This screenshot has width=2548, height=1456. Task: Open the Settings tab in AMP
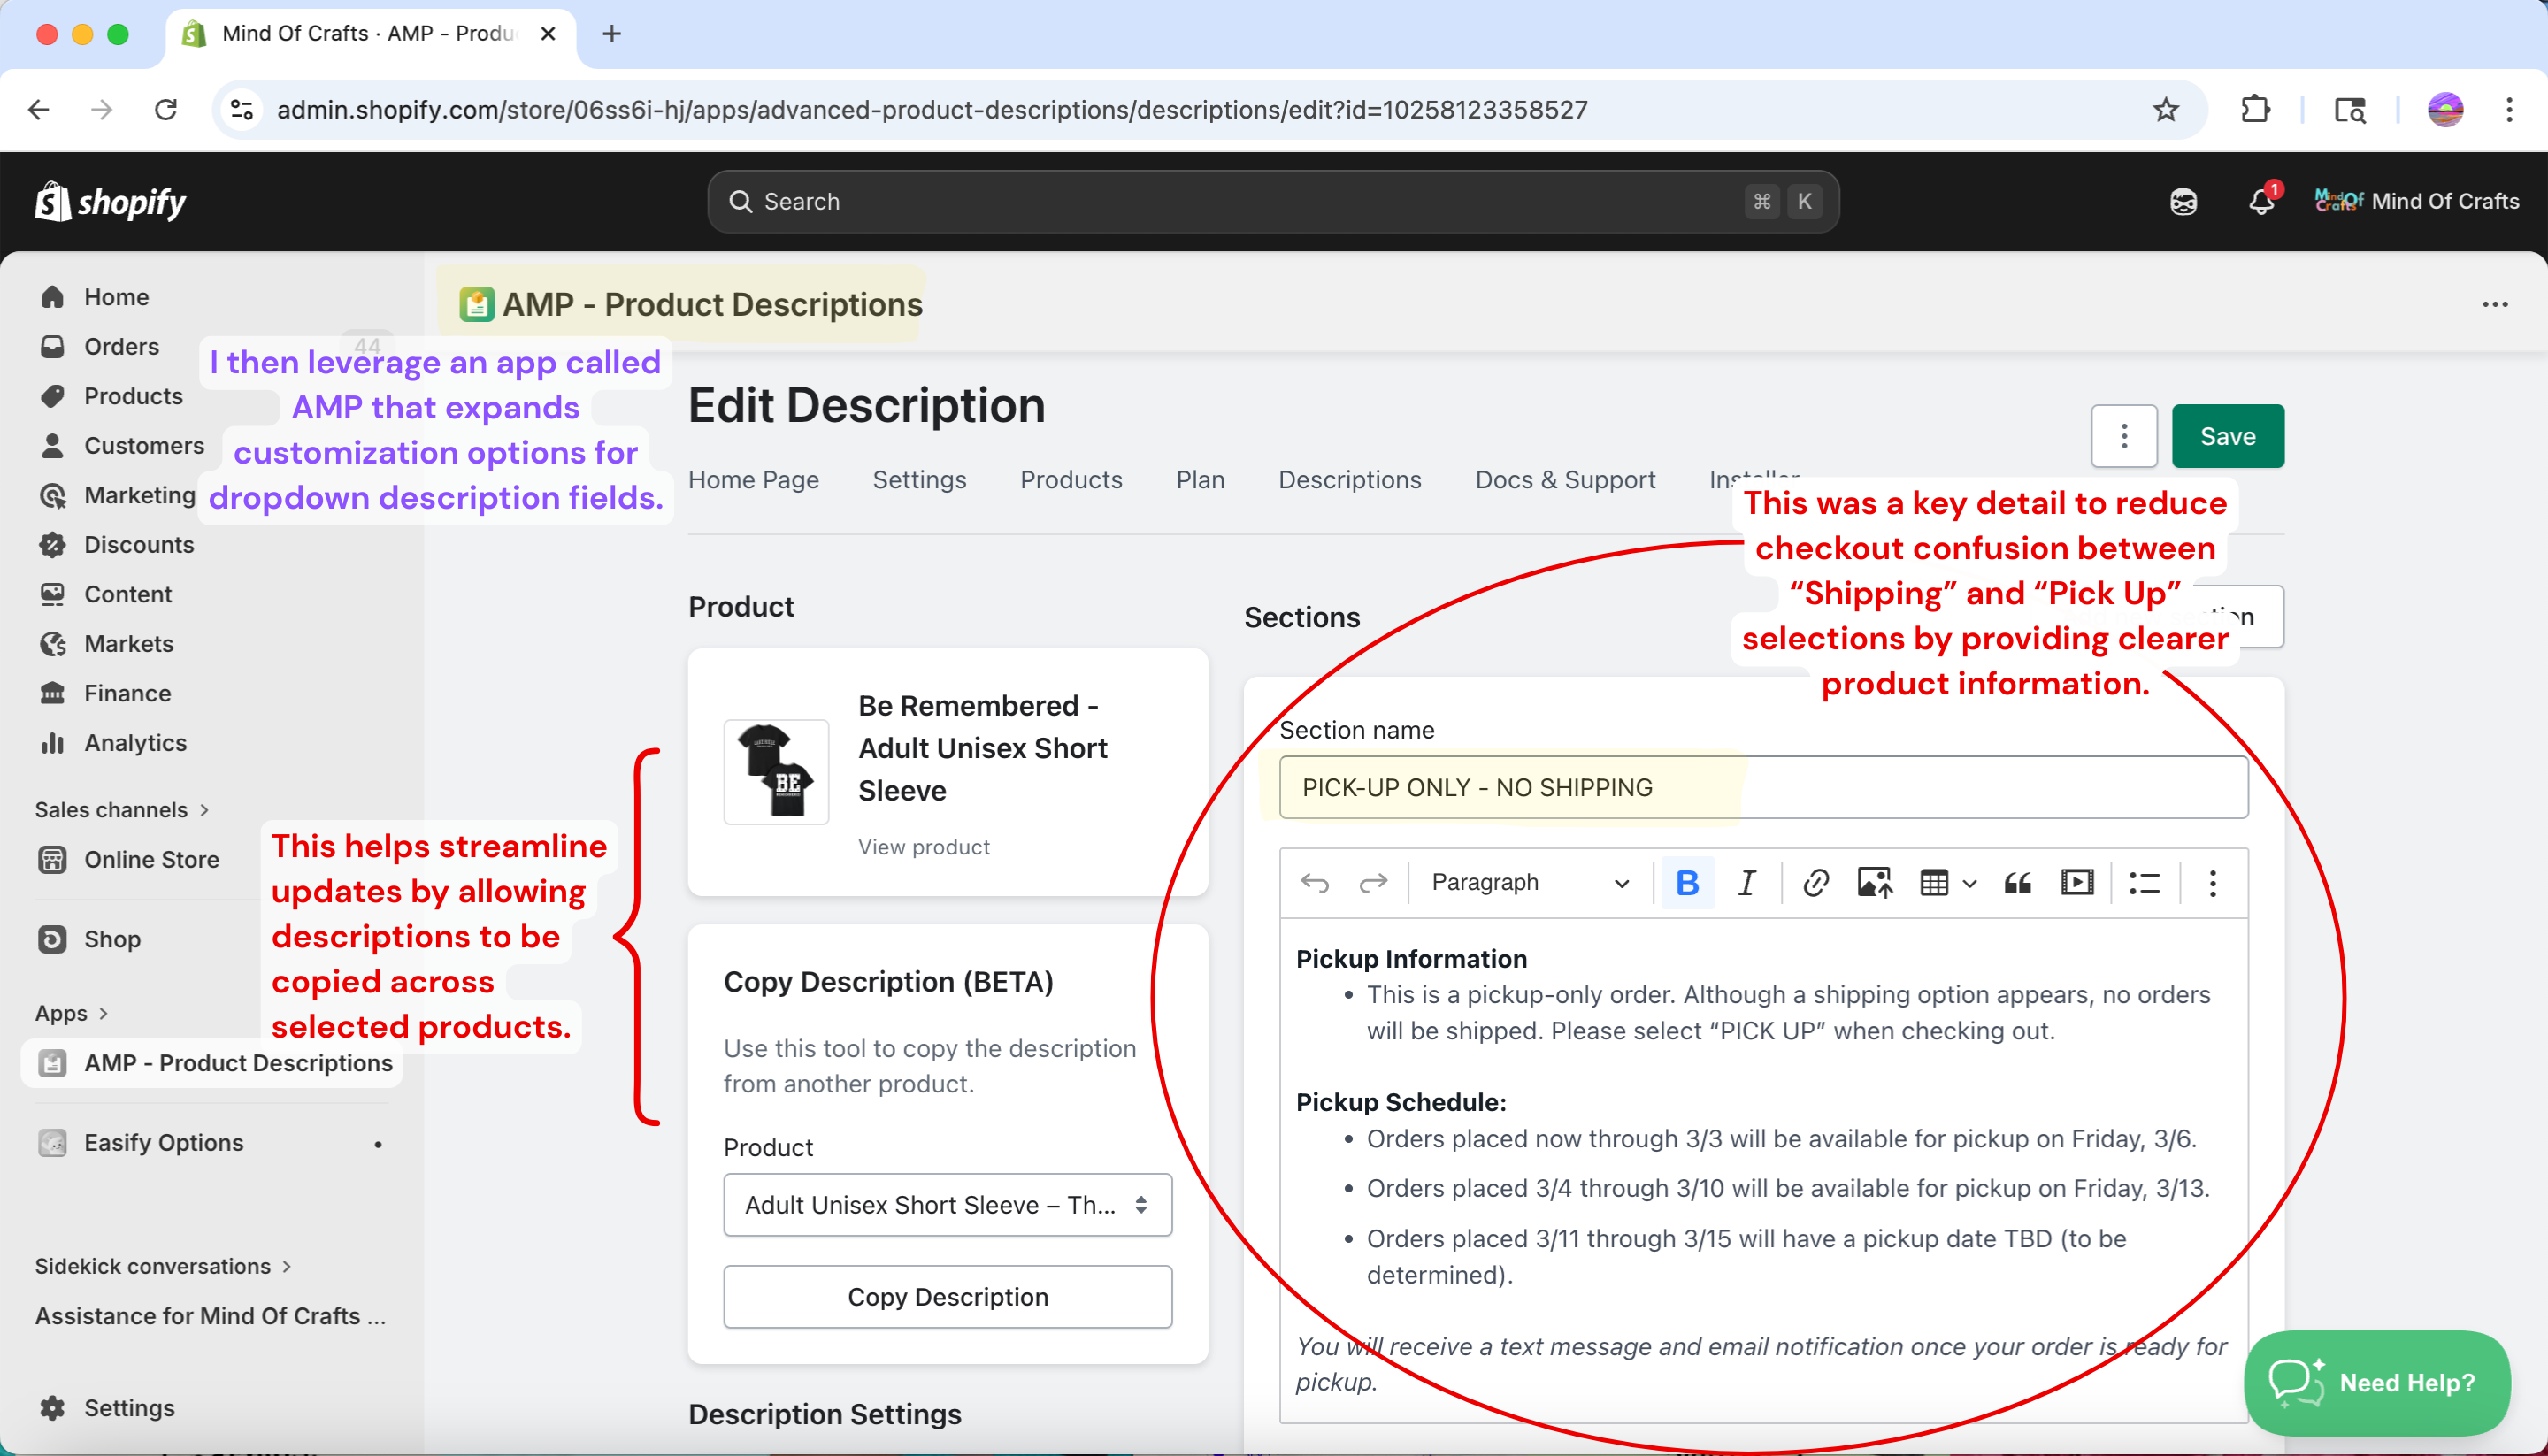click(918, 480)
